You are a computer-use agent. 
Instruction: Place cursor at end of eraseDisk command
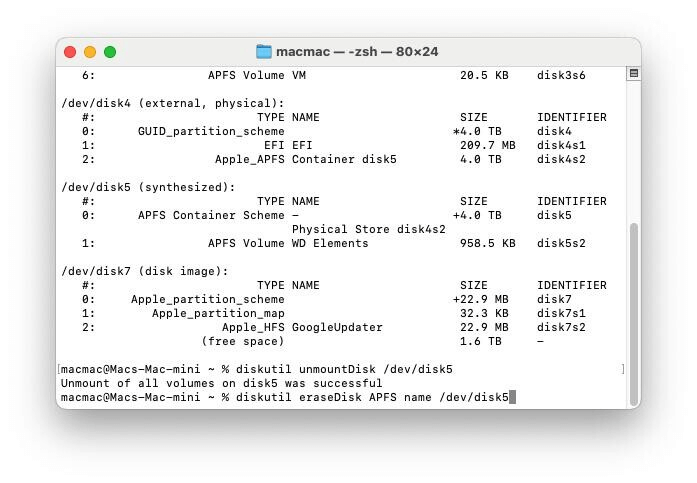pyautogui.click(x=512, y=398)
